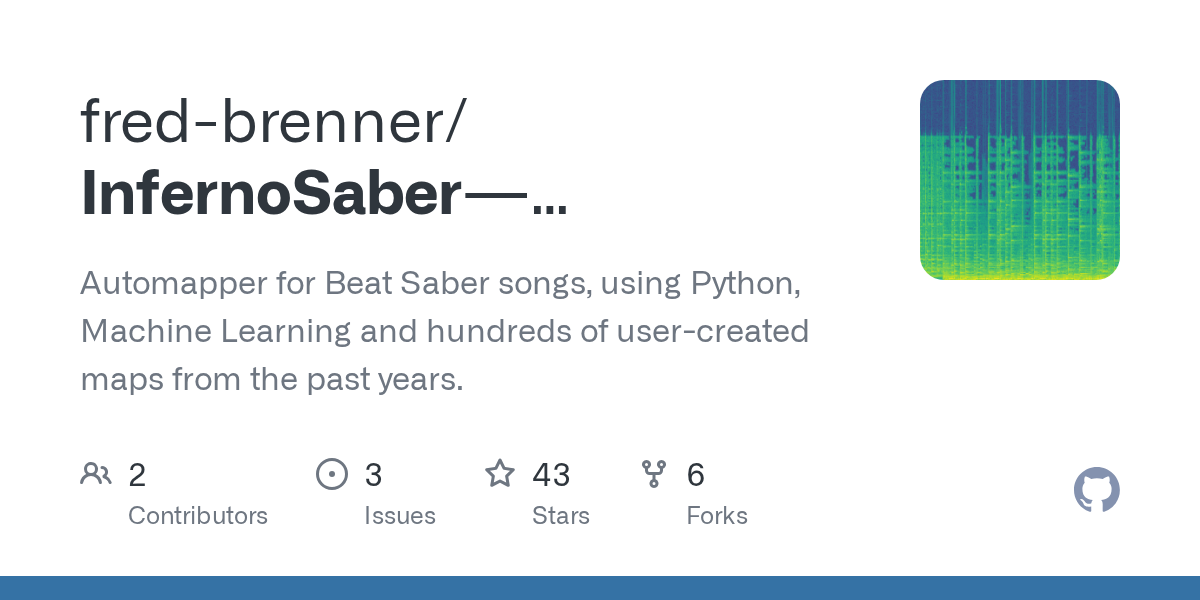
Task: Click the Contributors people icon
Action: click(x=96, y=474)
